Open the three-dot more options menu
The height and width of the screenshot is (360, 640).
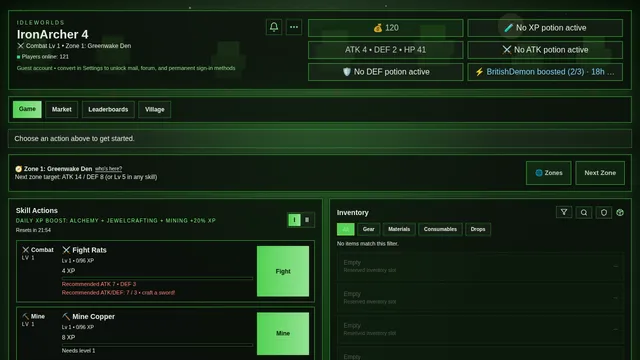pyautogui.click(x=294, y=27)
